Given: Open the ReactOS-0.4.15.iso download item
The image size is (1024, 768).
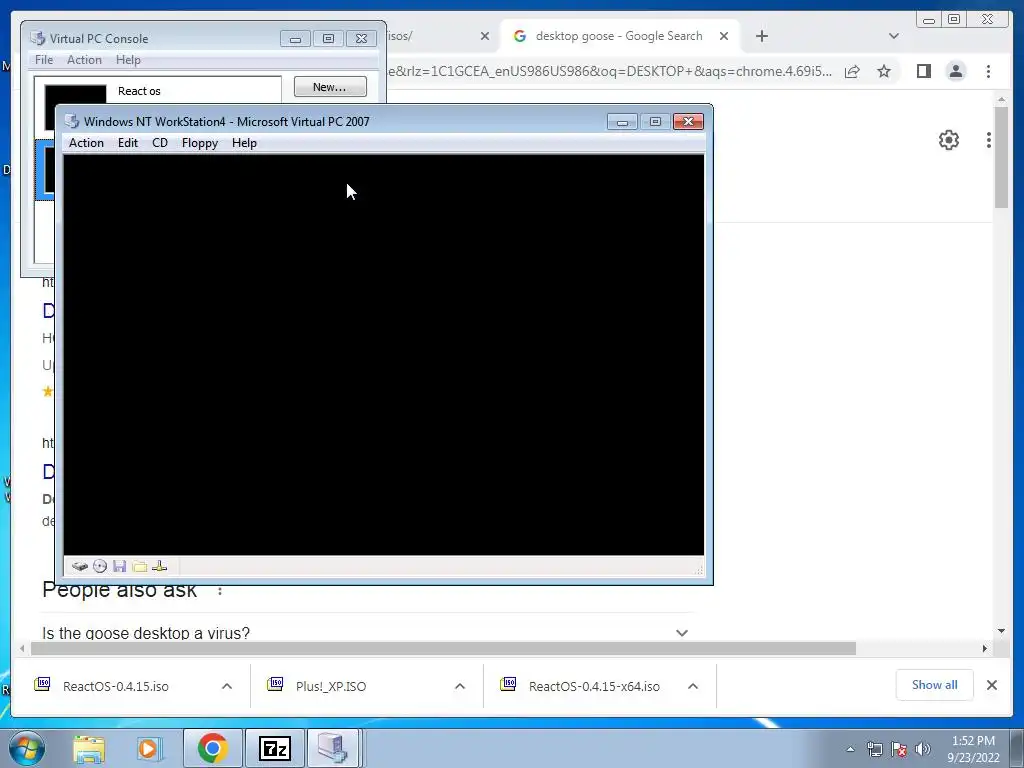Looking at the screenshot, I should pos(116,686).
